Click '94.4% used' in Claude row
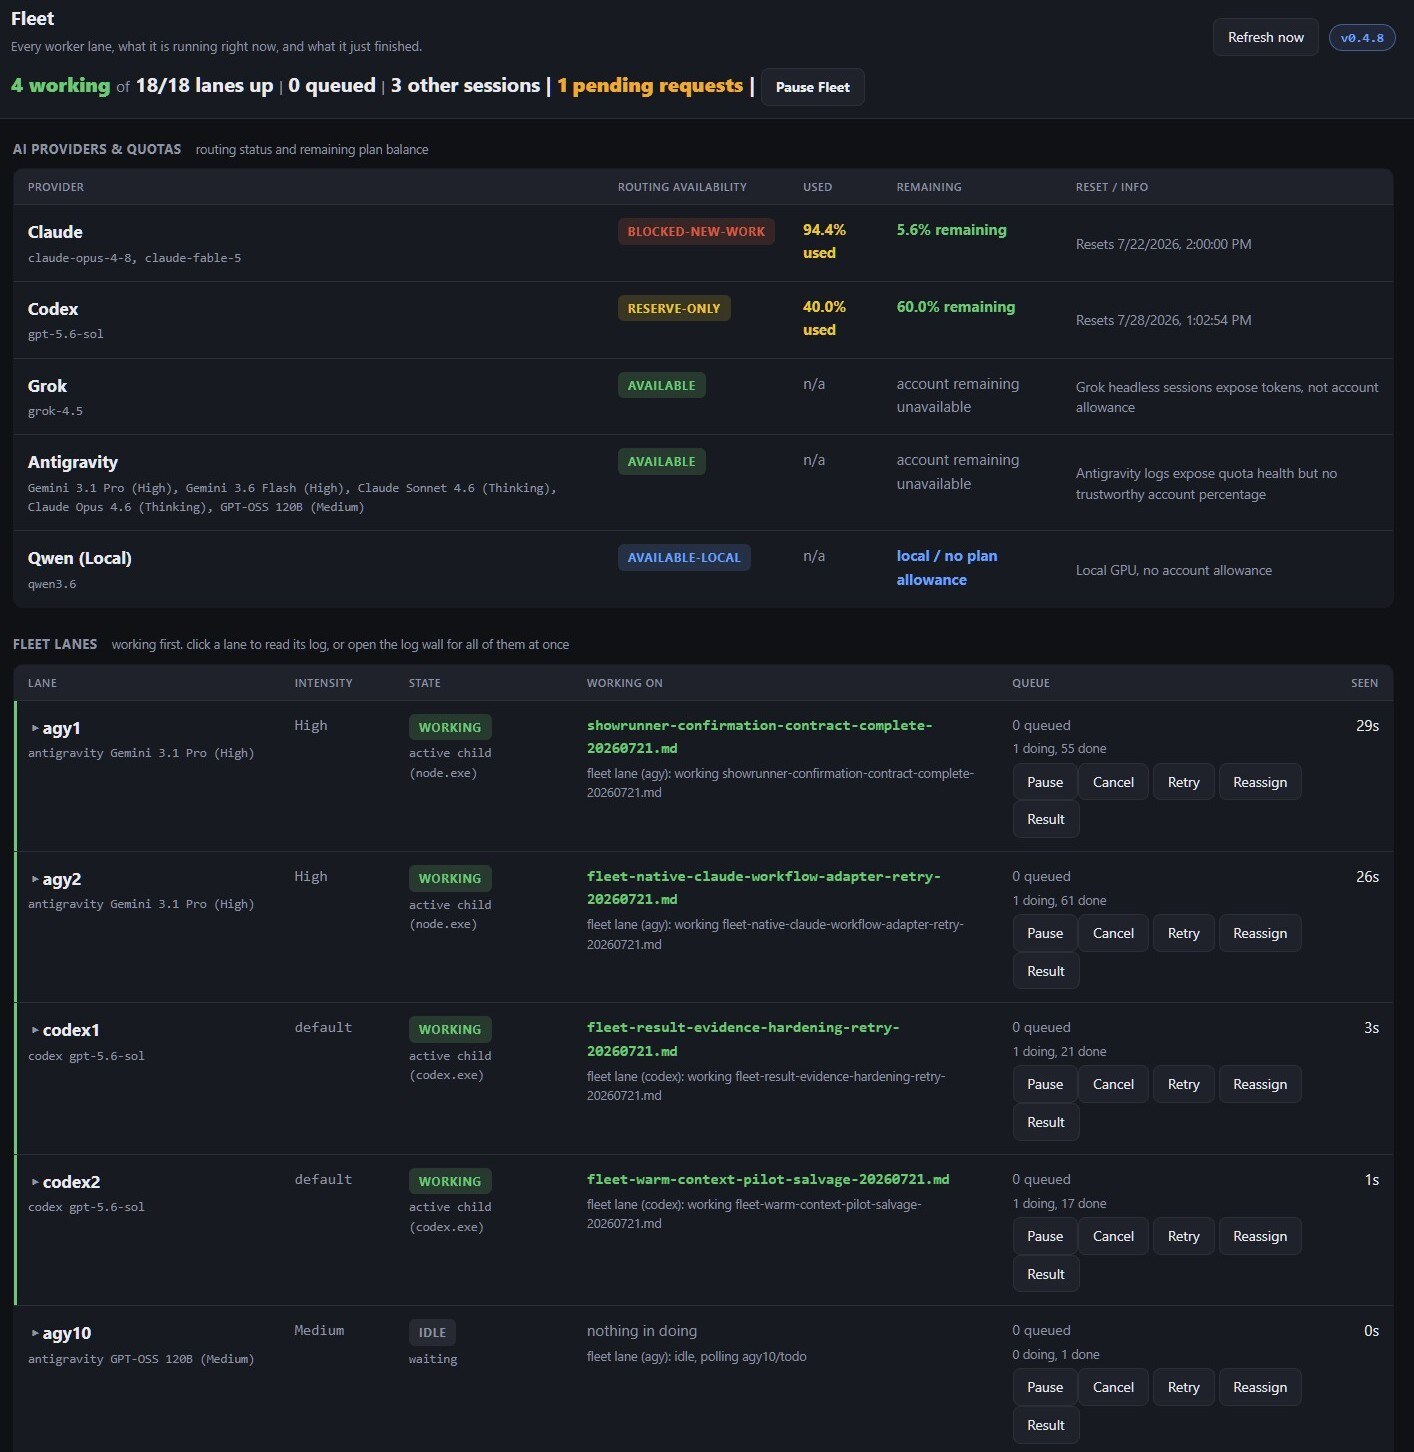This screenshot has width=1414, height=1452. (824, 241)
